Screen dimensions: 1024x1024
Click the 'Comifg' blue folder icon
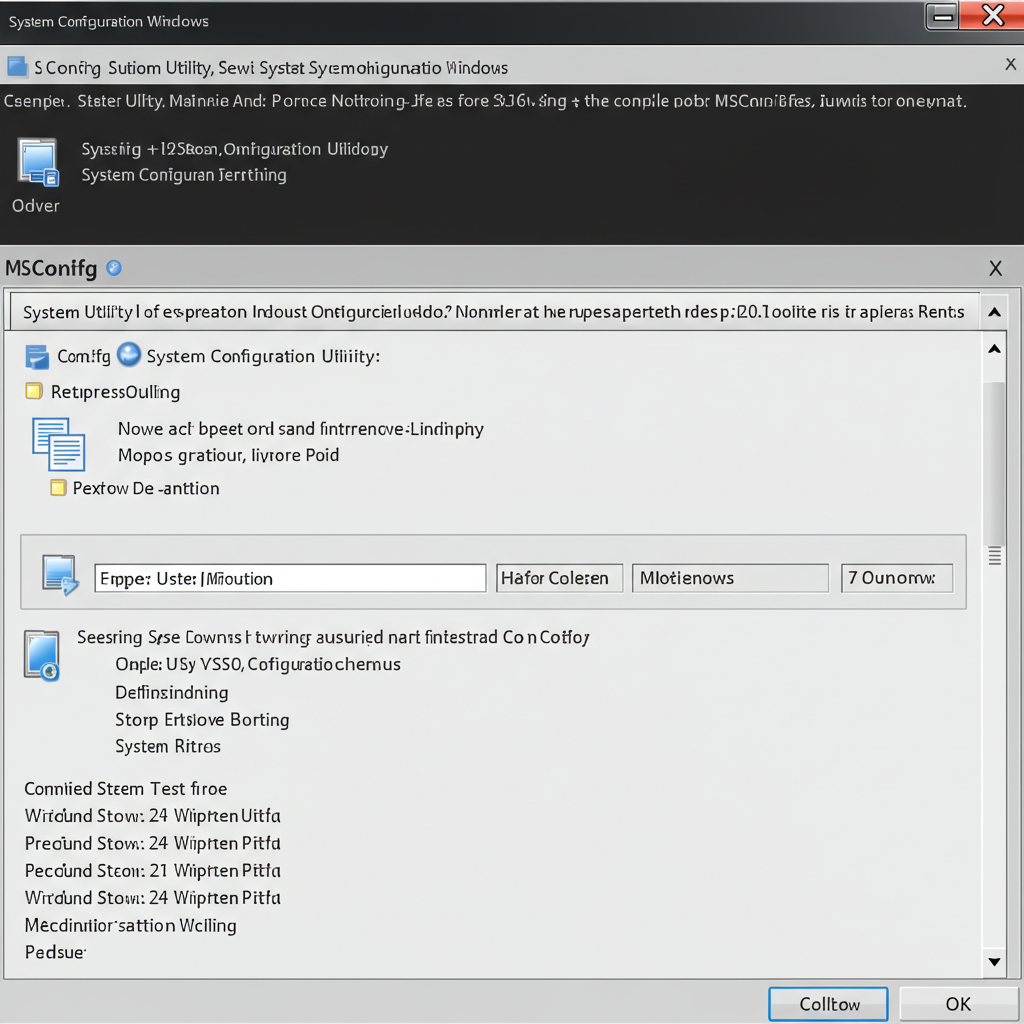tap(37, 357)
